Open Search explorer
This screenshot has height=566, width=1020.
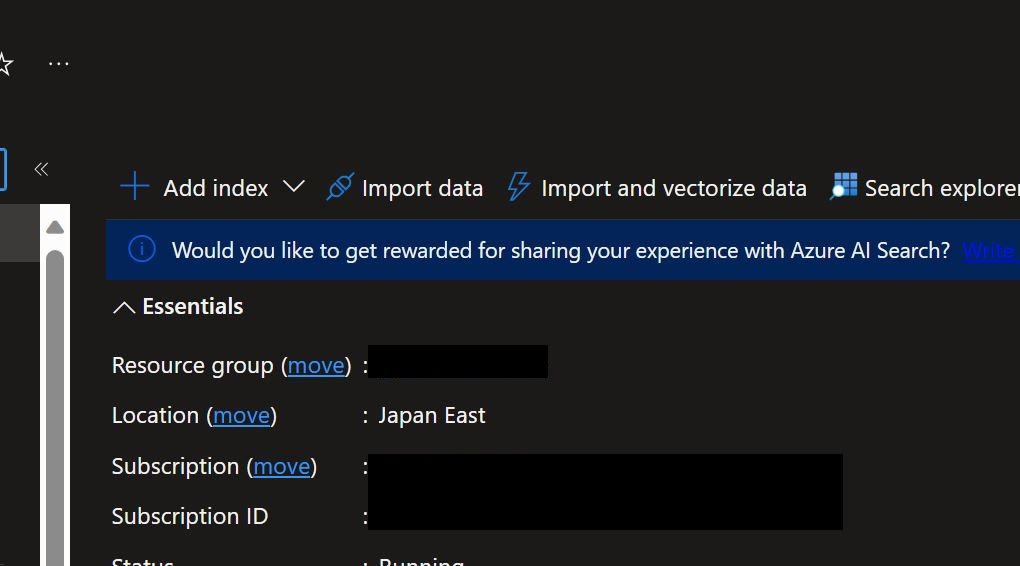tap(942, 188)
